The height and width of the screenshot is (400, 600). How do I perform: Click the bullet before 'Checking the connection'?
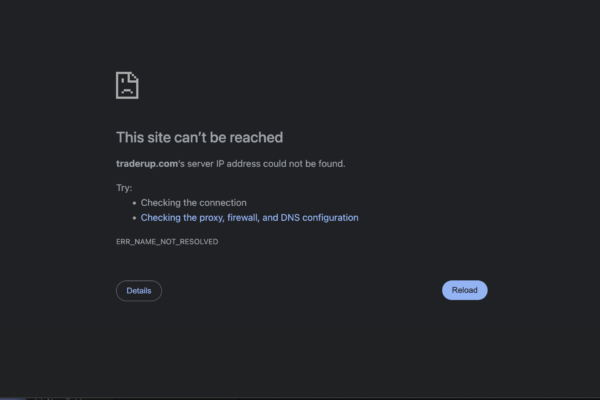coord(134,203)
